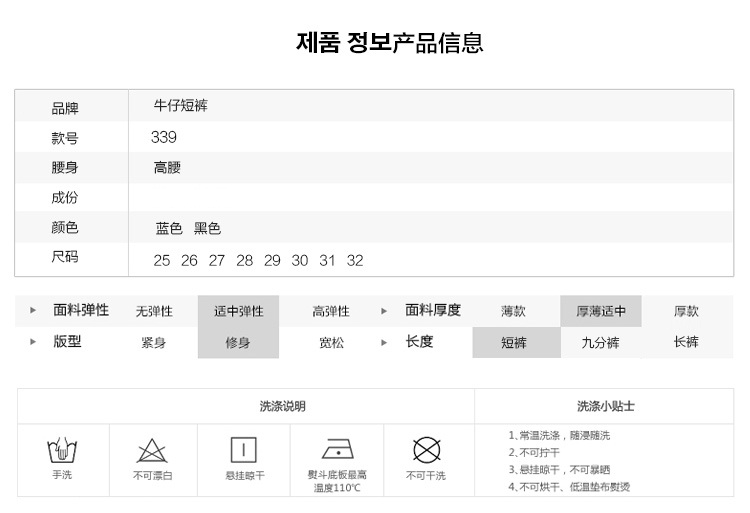750x513 pixels.
Task: Click the 高腰 value
Action: tap(167, 167)
